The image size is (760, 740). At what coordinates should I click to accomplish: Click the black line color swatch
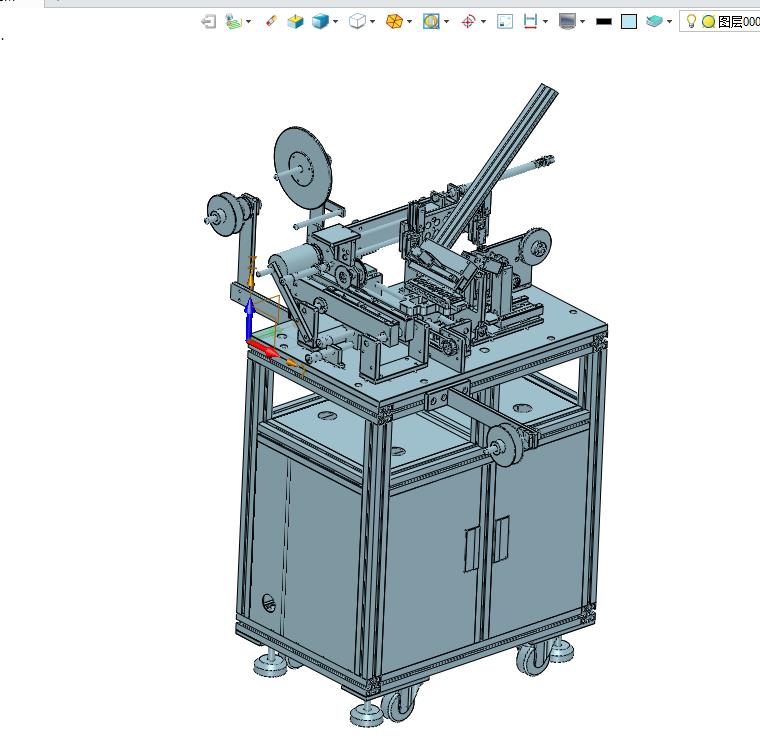point(604,22)
